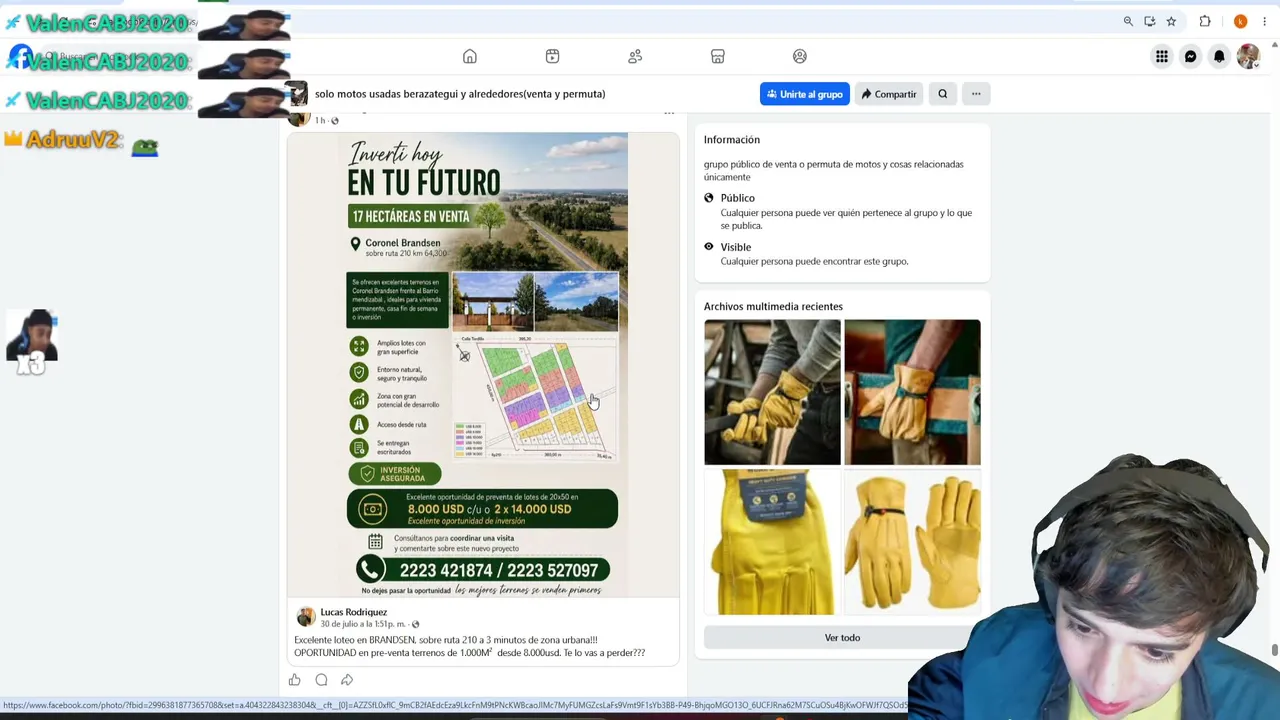Open the browser zoom magnifier icon
The image size is (1280, 720).
(1128, 21)
